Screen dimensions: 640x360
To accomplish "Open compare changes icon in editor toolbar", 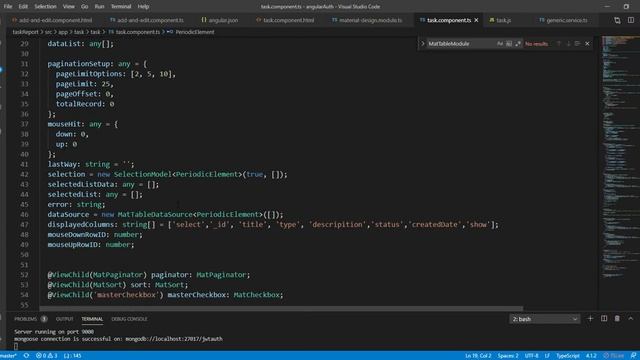I will 617,20.
